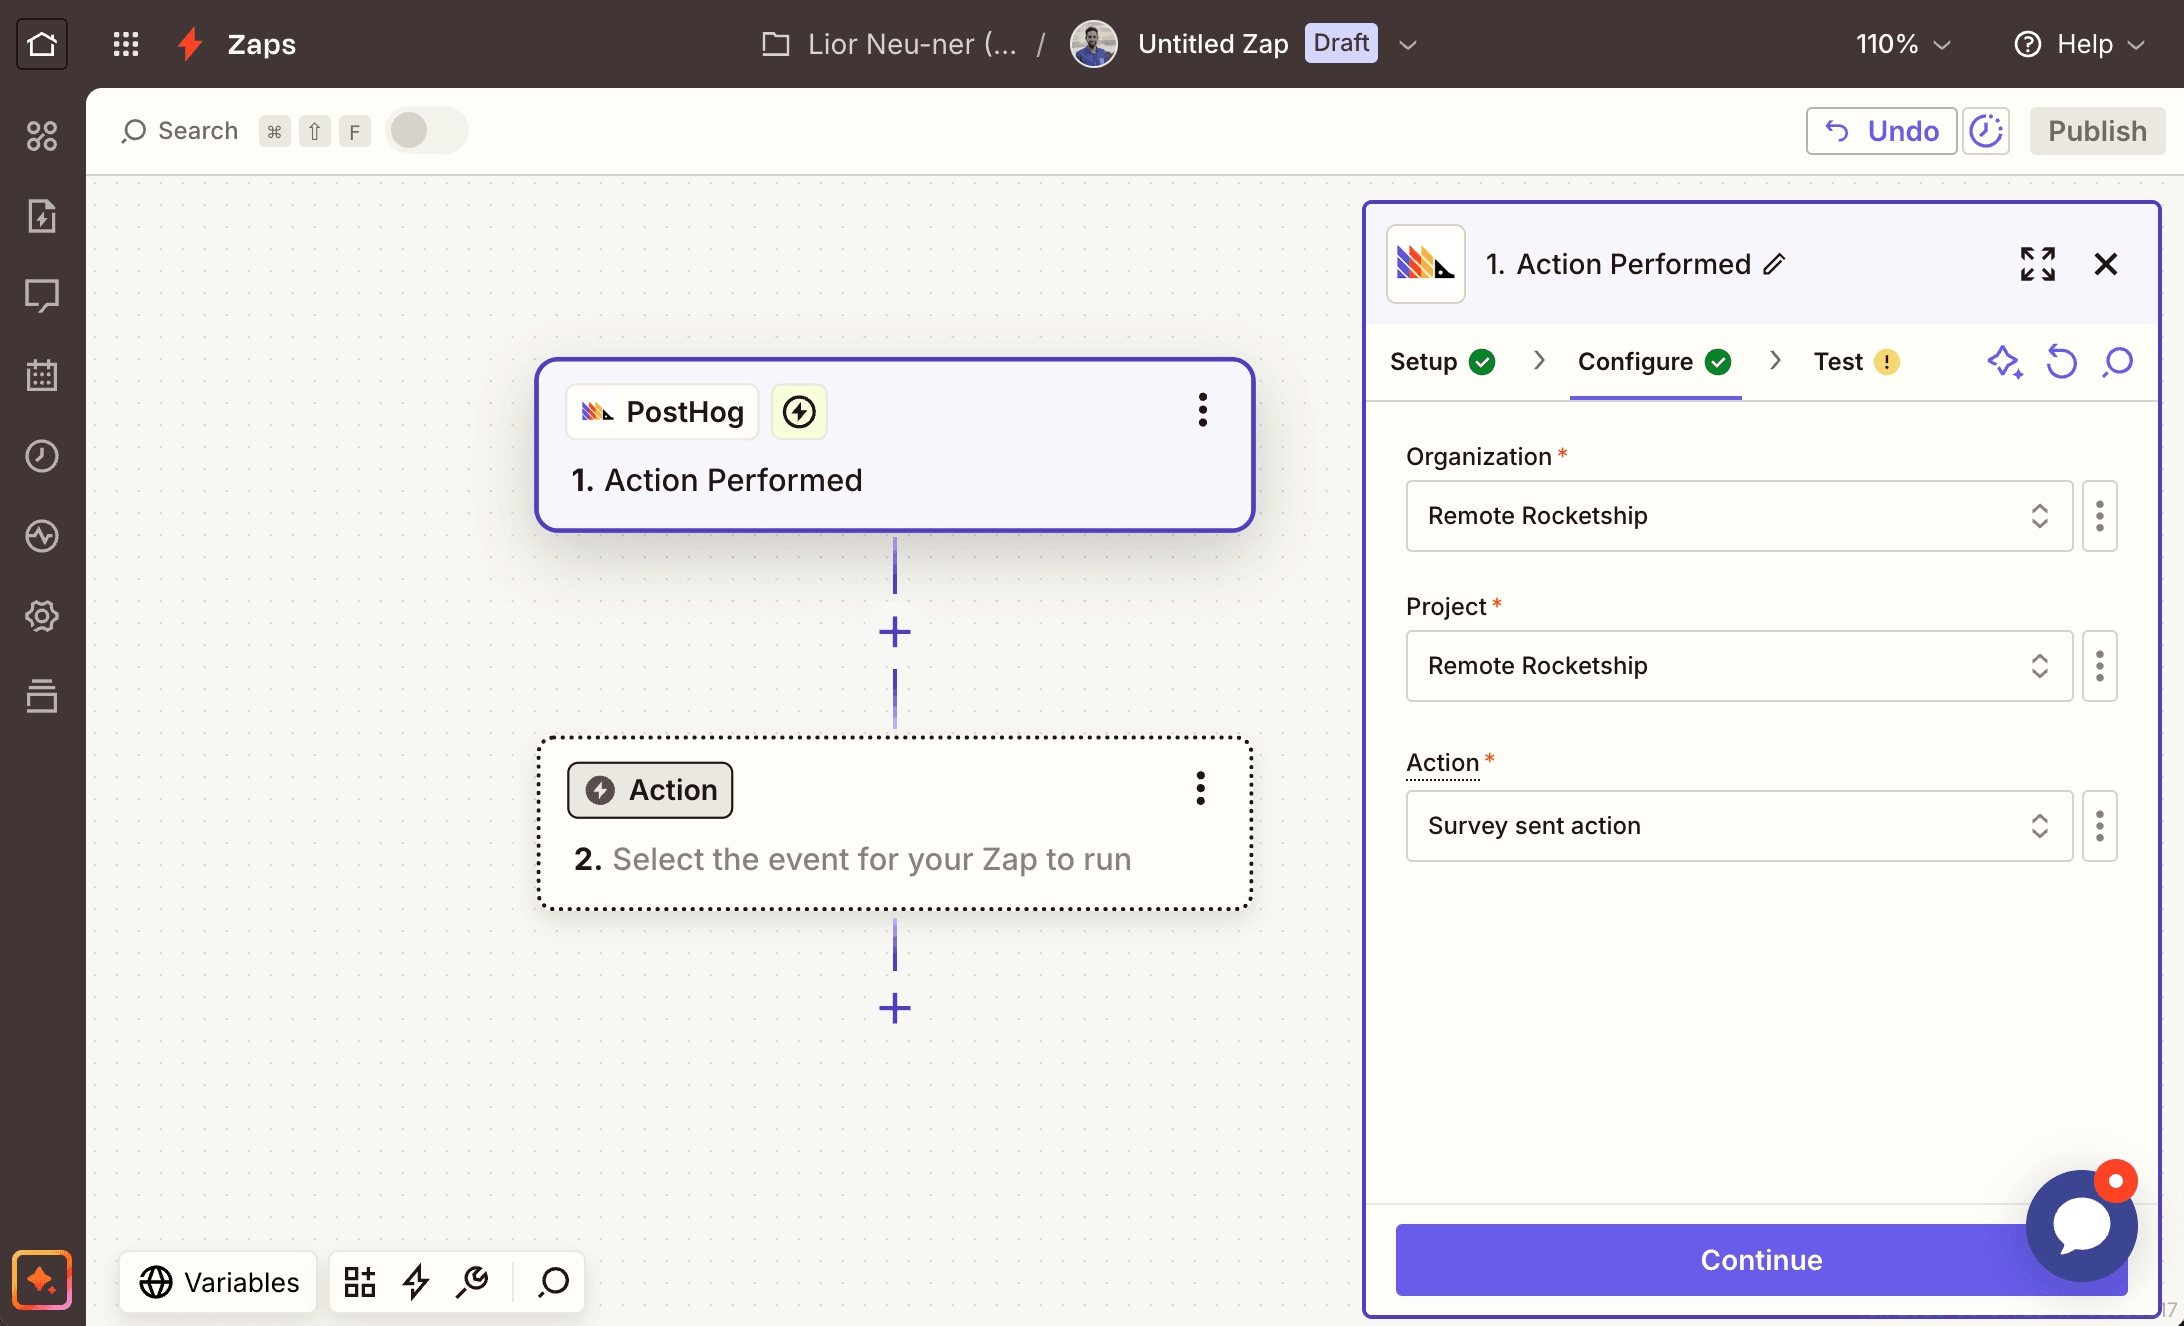Open the Project dropdown

click(1739, 666)
